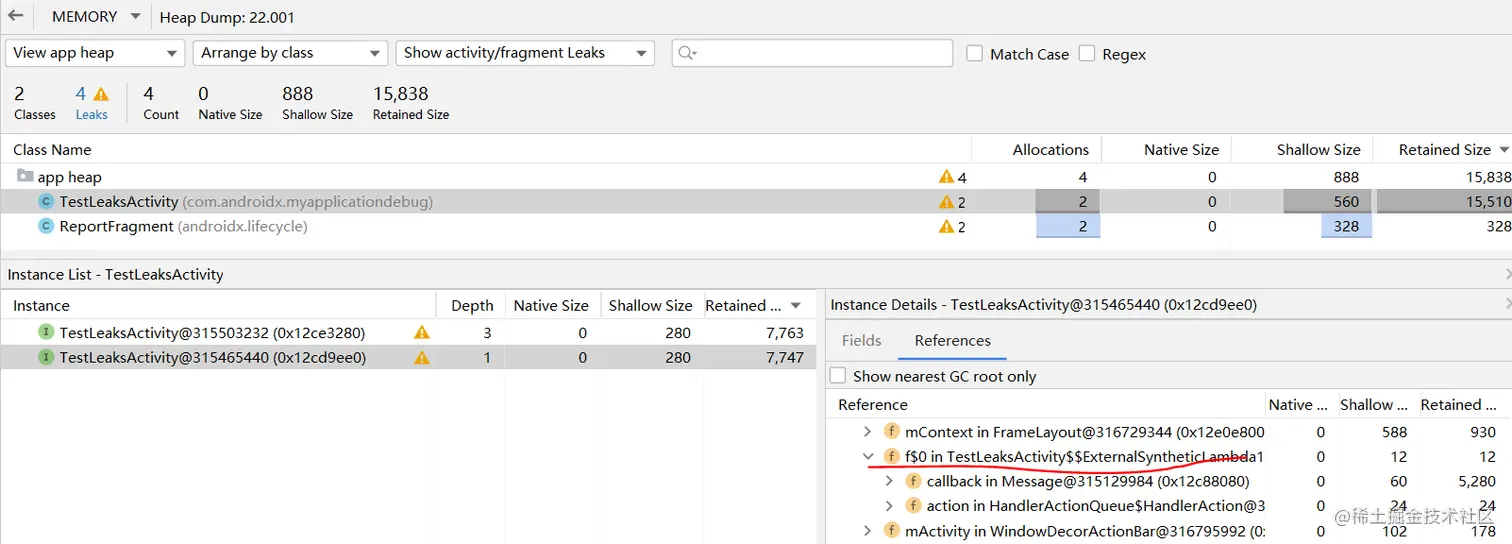Open the View app heap dropdown

95,53
